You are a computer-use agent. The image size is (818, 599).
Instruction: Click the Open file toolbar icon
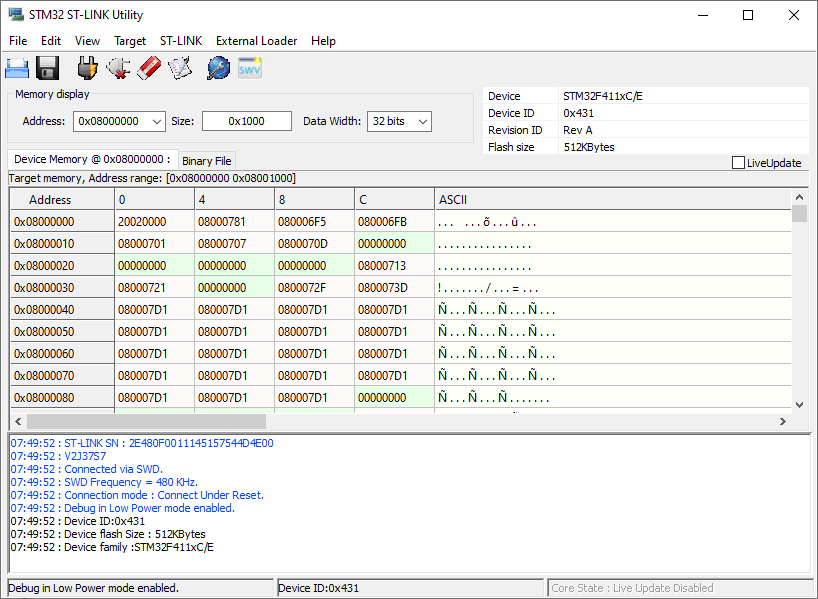click(x=17, y=68)
